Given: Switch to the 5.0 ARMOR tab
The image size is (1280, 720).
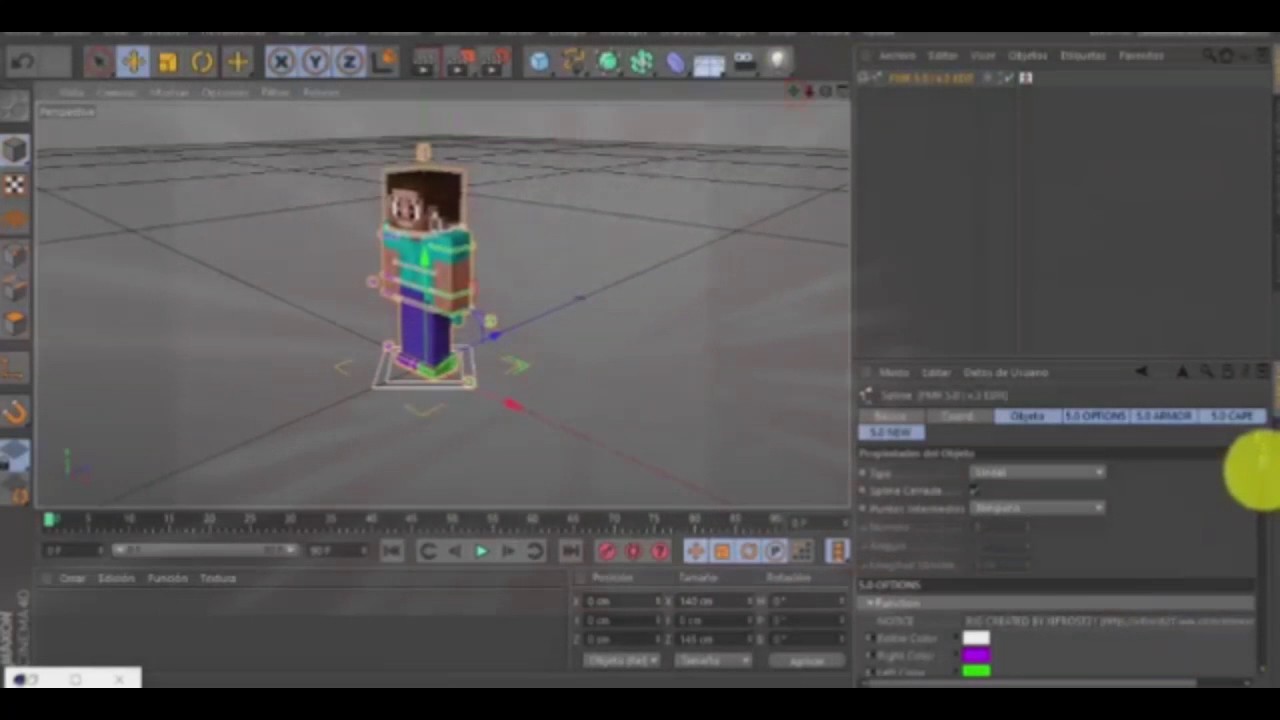Looking at the screenshot, I should click(x=1163, y=416).
